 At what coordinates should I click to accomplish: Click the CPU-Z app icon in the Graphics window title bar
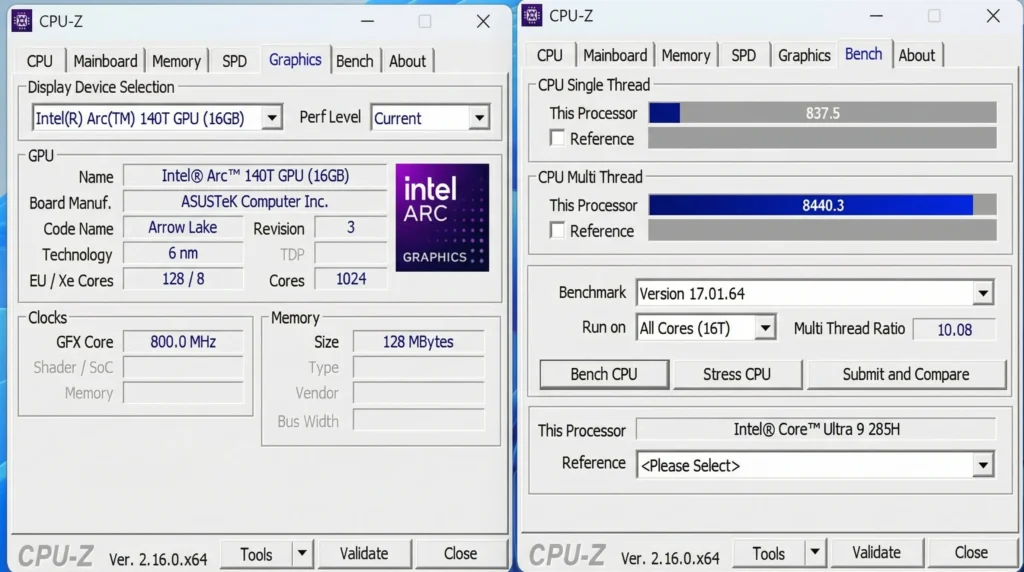coord(21,21)
